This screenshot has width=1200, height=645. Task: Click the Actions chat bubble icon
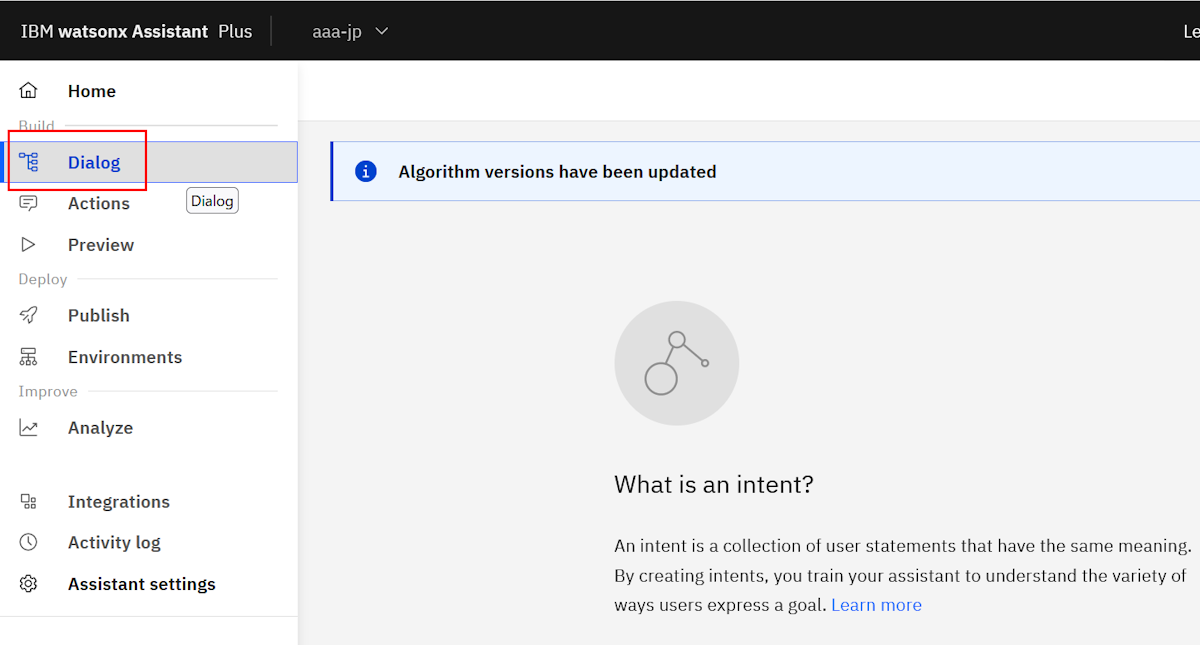[x=28, y=203]
